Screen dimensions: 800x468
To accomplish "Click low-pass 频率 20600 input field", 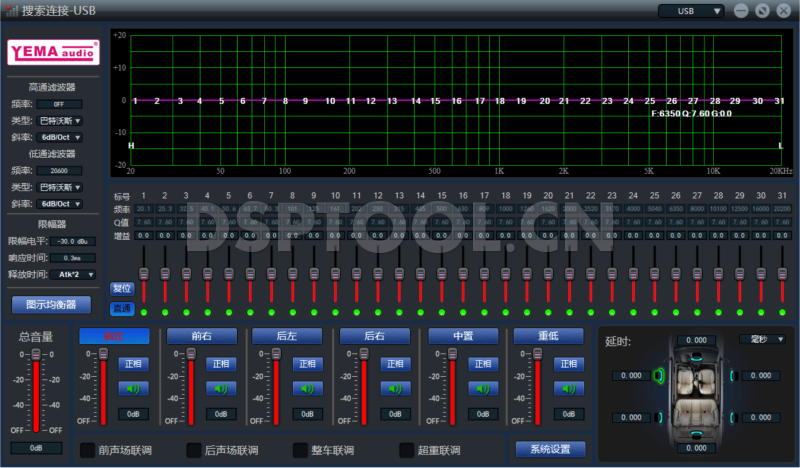I will click(59, 170).
